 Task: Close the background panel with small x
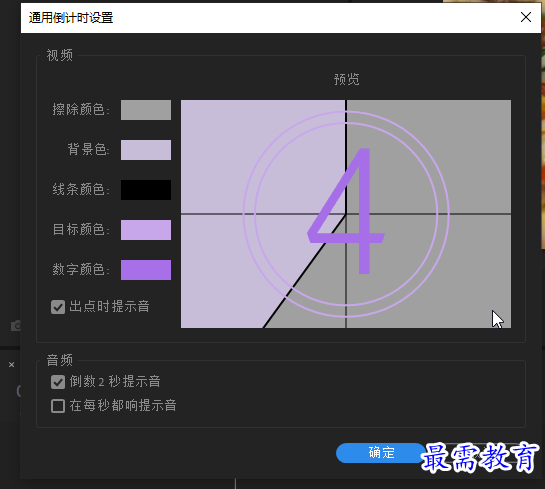click(11, 365)
